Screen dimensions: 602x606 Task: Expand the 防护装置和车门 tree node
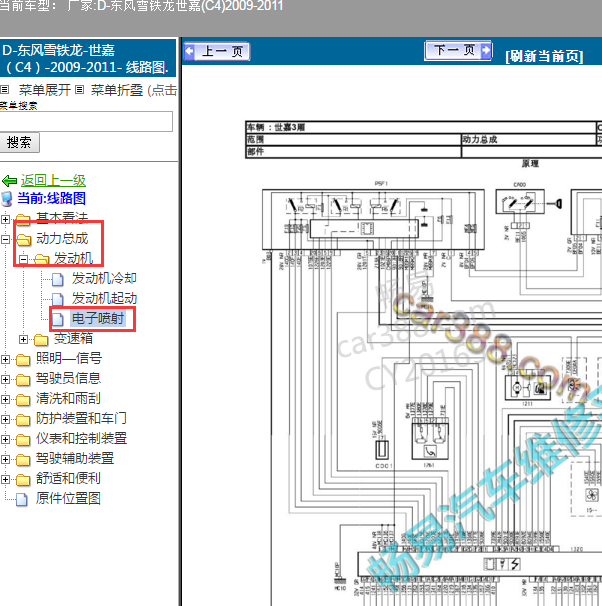click(5, 419)
